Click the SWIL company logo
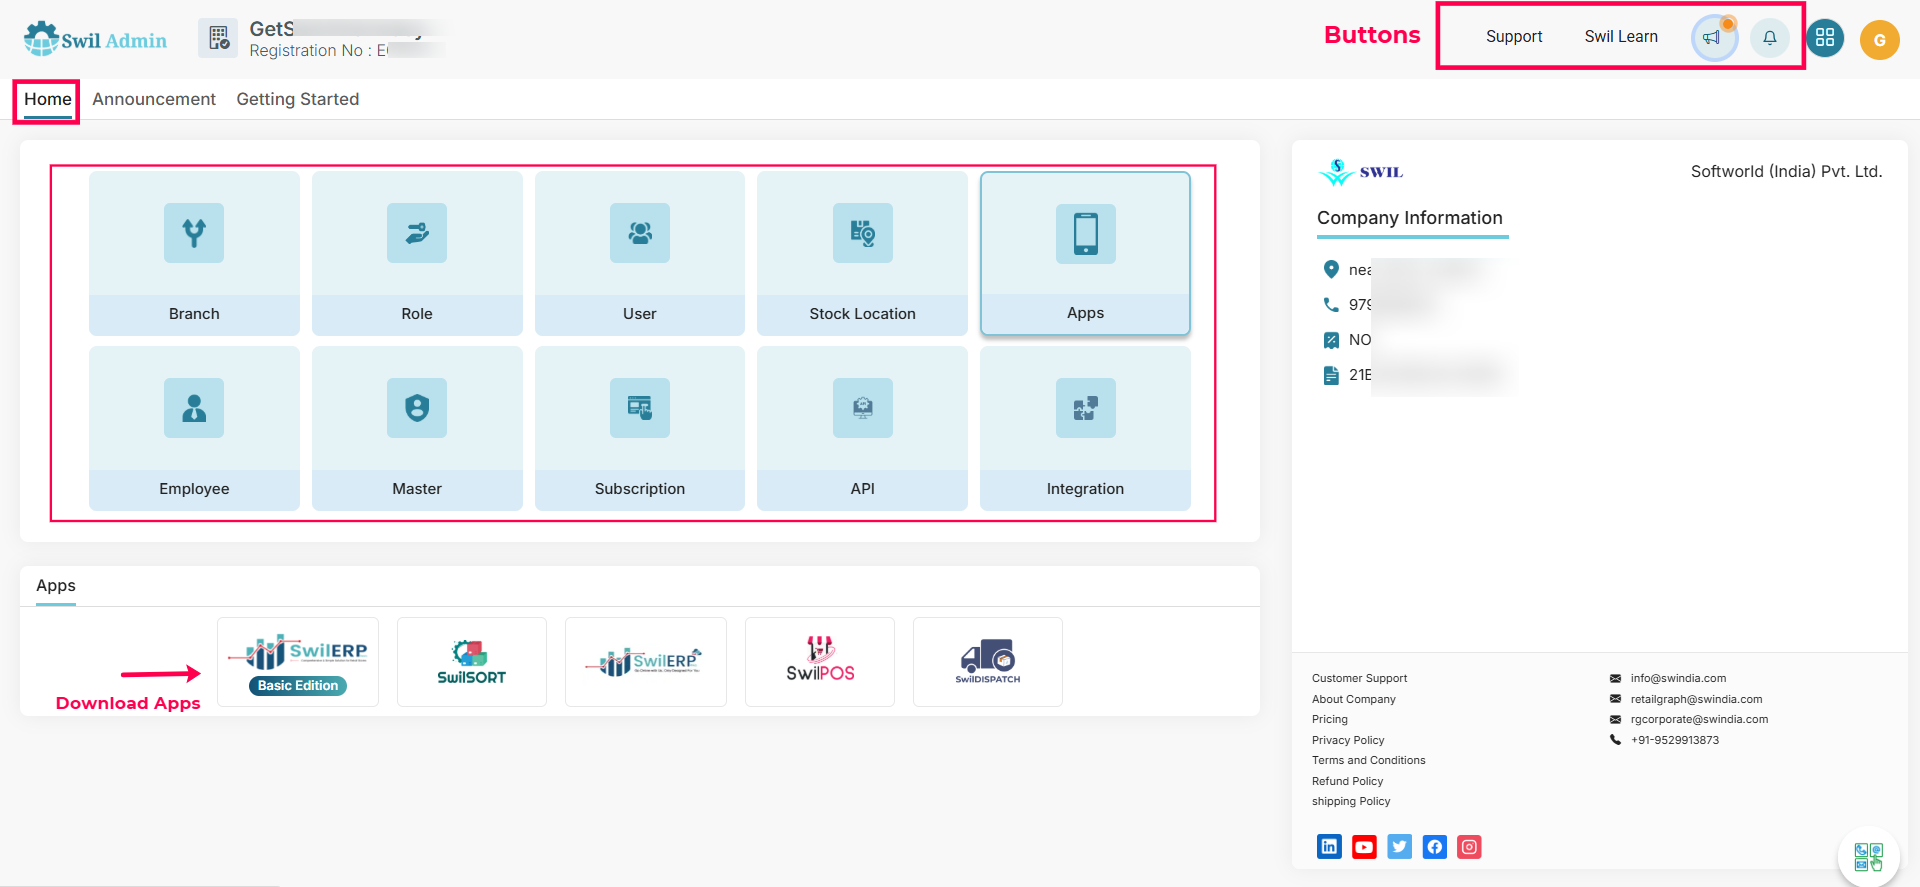Image resolution: width=1920 pixels, height=887 pixels. point(1361,172)
